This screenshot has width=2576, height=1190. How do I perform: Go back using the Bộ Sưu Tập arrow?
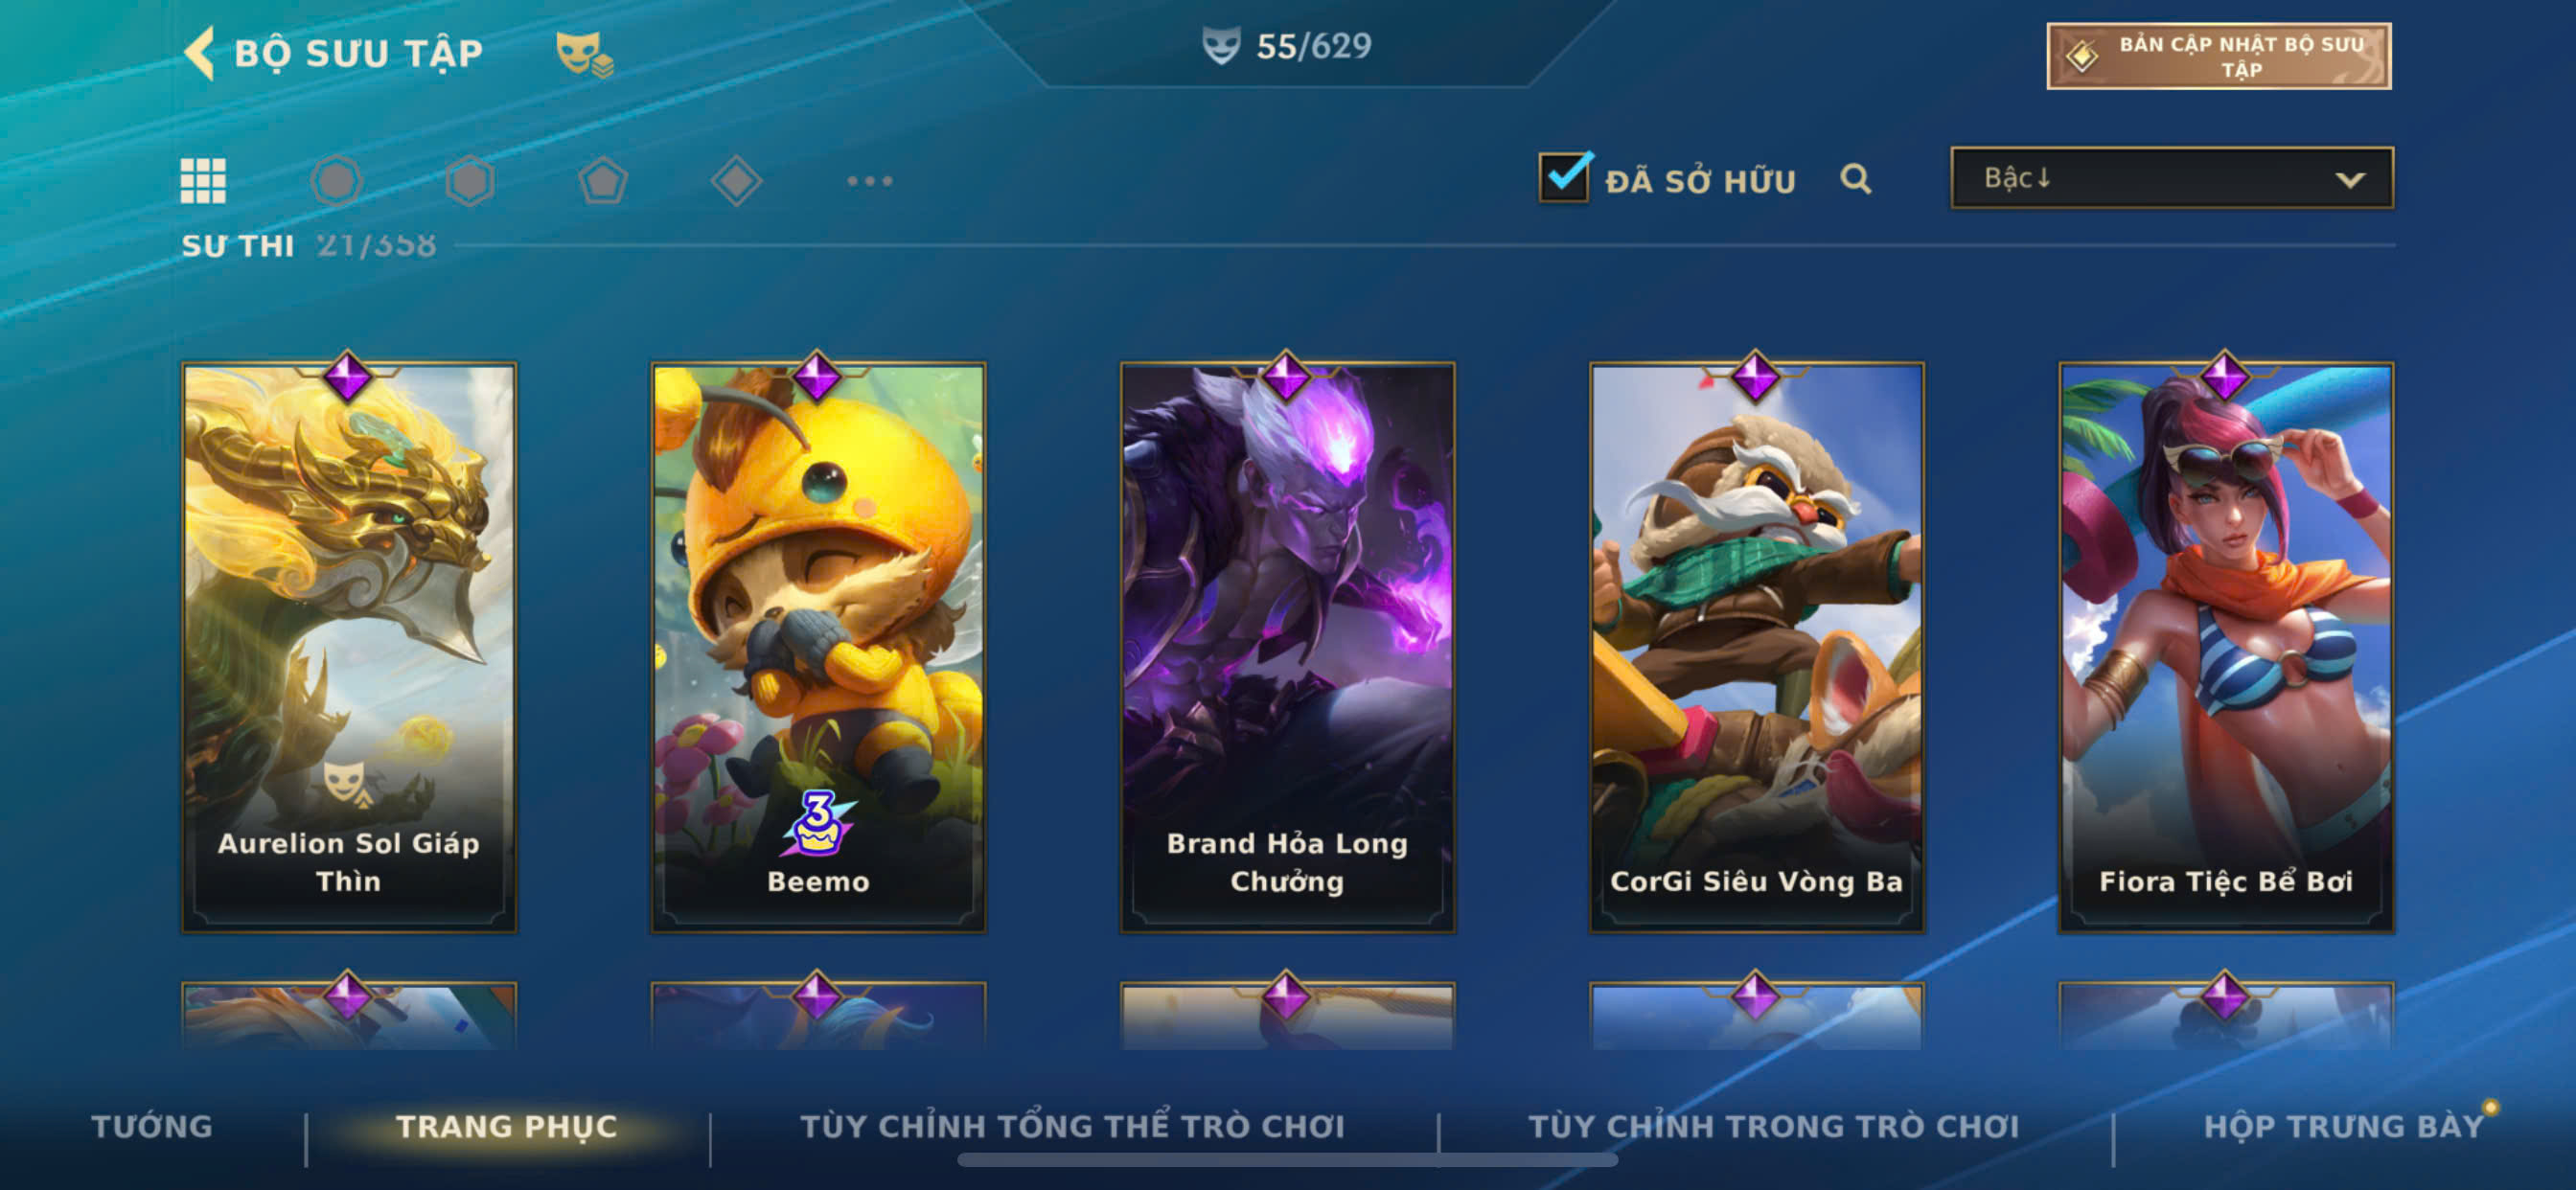click(199, 52)
